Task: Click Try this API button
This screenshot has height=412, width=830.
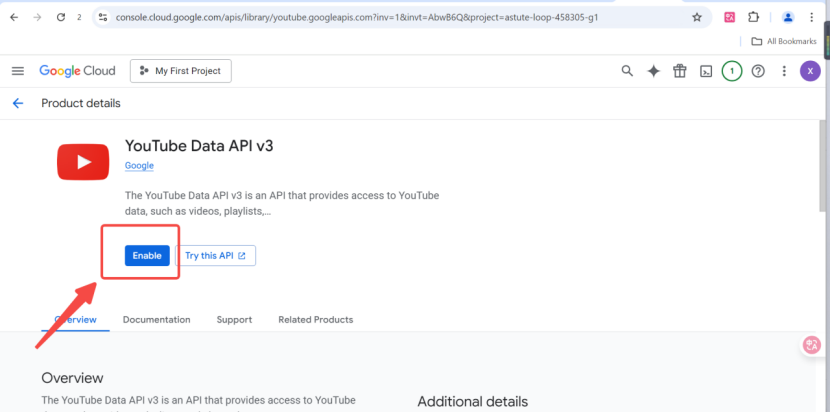Action: pyautogui.click(x=215, y=255)
